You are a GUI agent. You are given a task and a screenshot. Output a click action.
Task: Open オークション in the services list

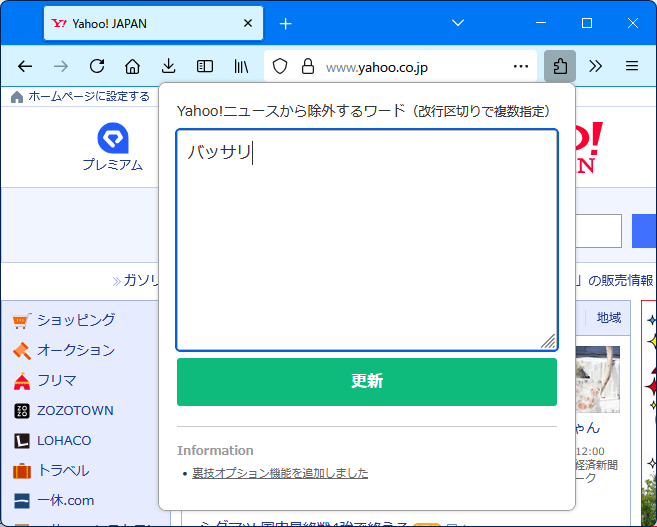click(76, 350)
